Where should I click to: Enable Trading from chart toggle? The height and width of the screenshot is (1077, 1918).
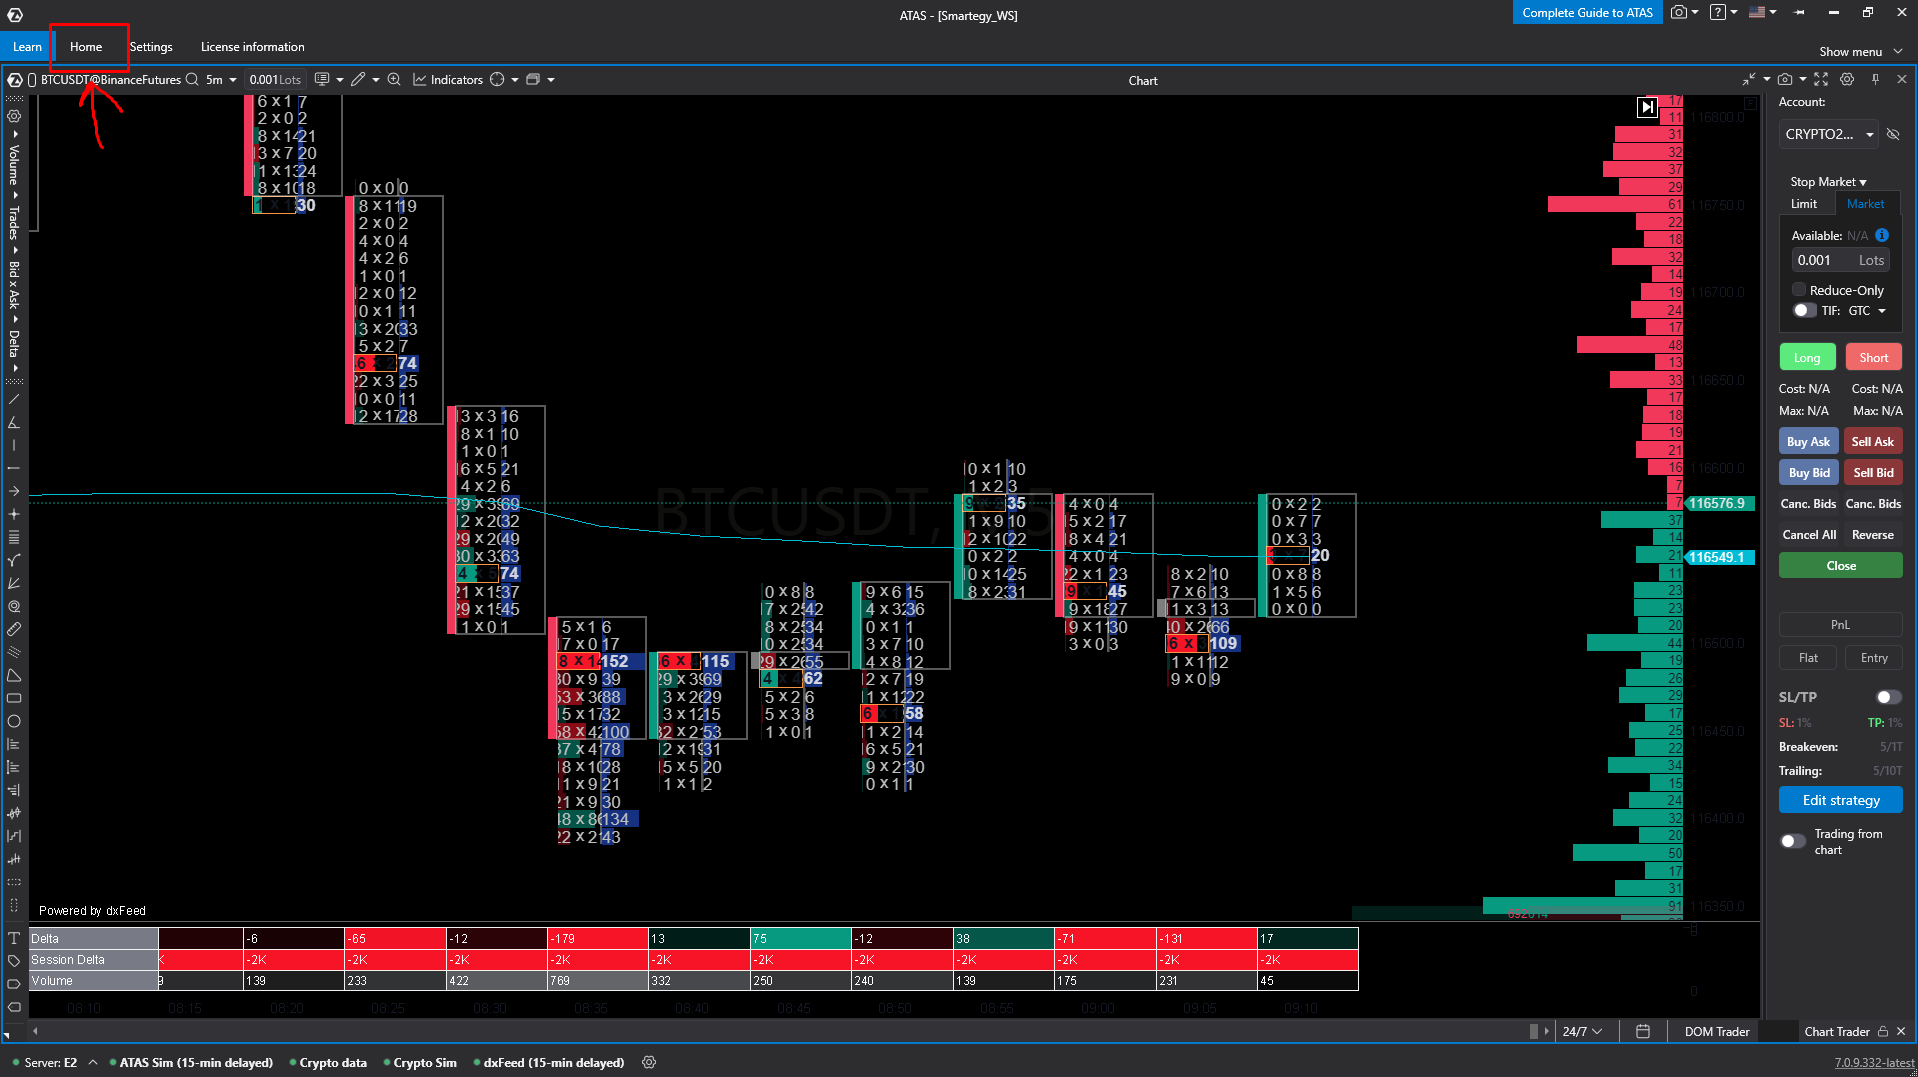click(1793, 841)
